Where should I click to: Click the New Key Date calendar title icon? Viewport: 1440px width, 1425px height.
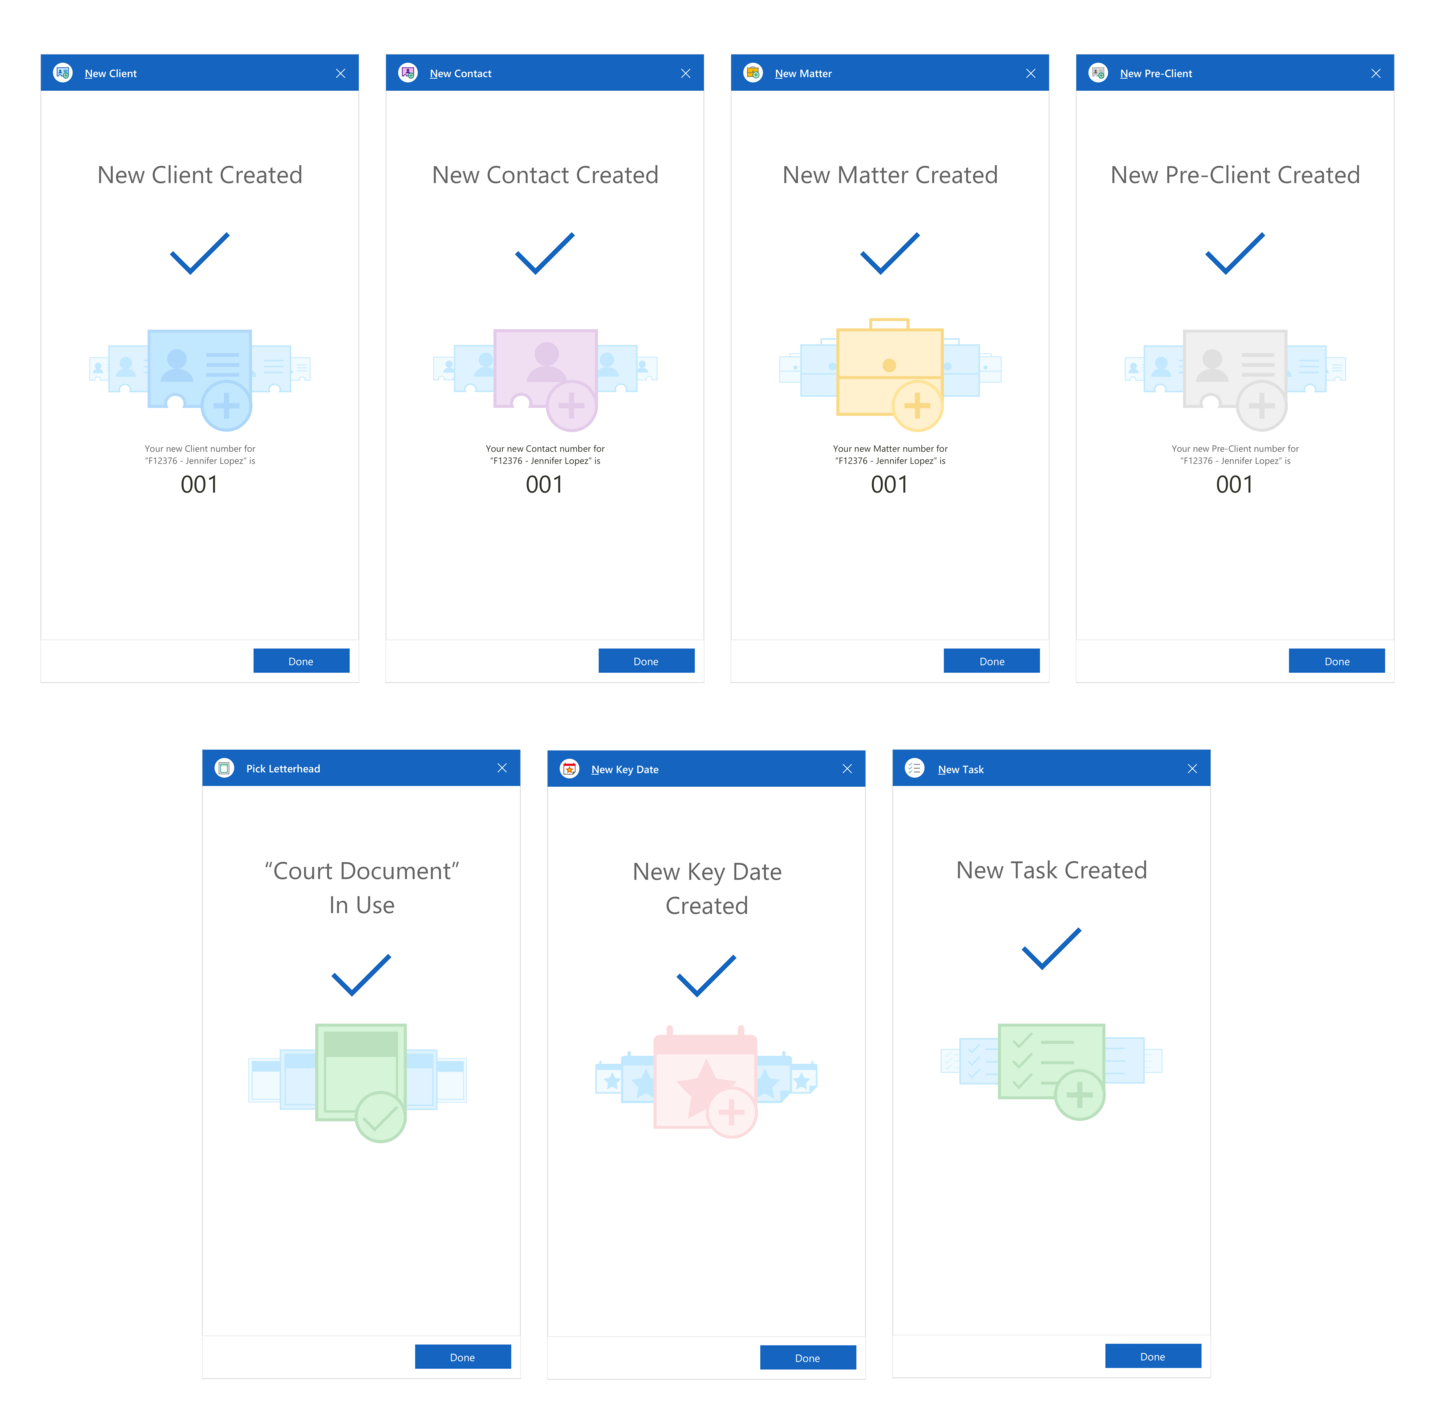pyautogui.click(x=570, y=769)
